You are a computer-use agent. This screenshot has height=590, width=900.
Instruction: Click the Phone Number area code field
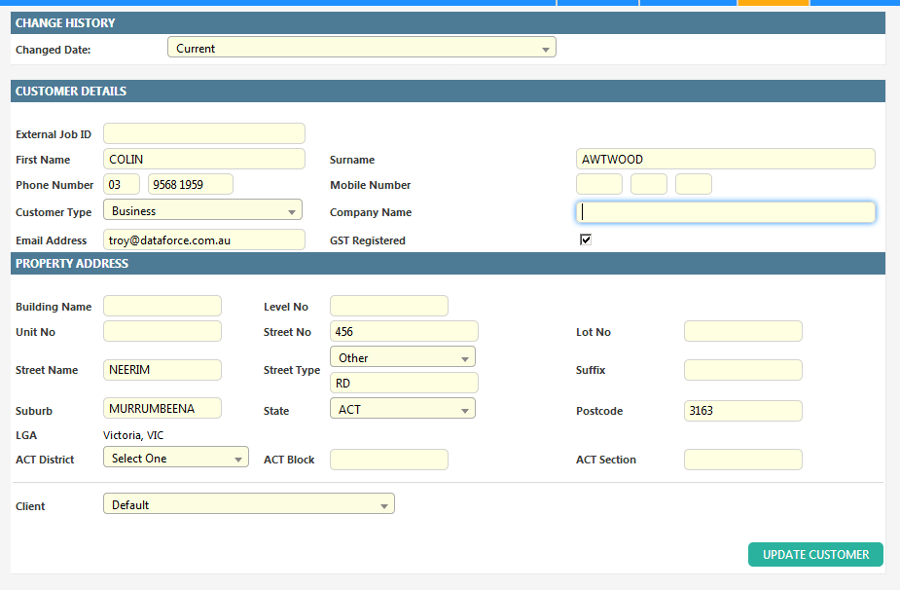coord(122,184)
